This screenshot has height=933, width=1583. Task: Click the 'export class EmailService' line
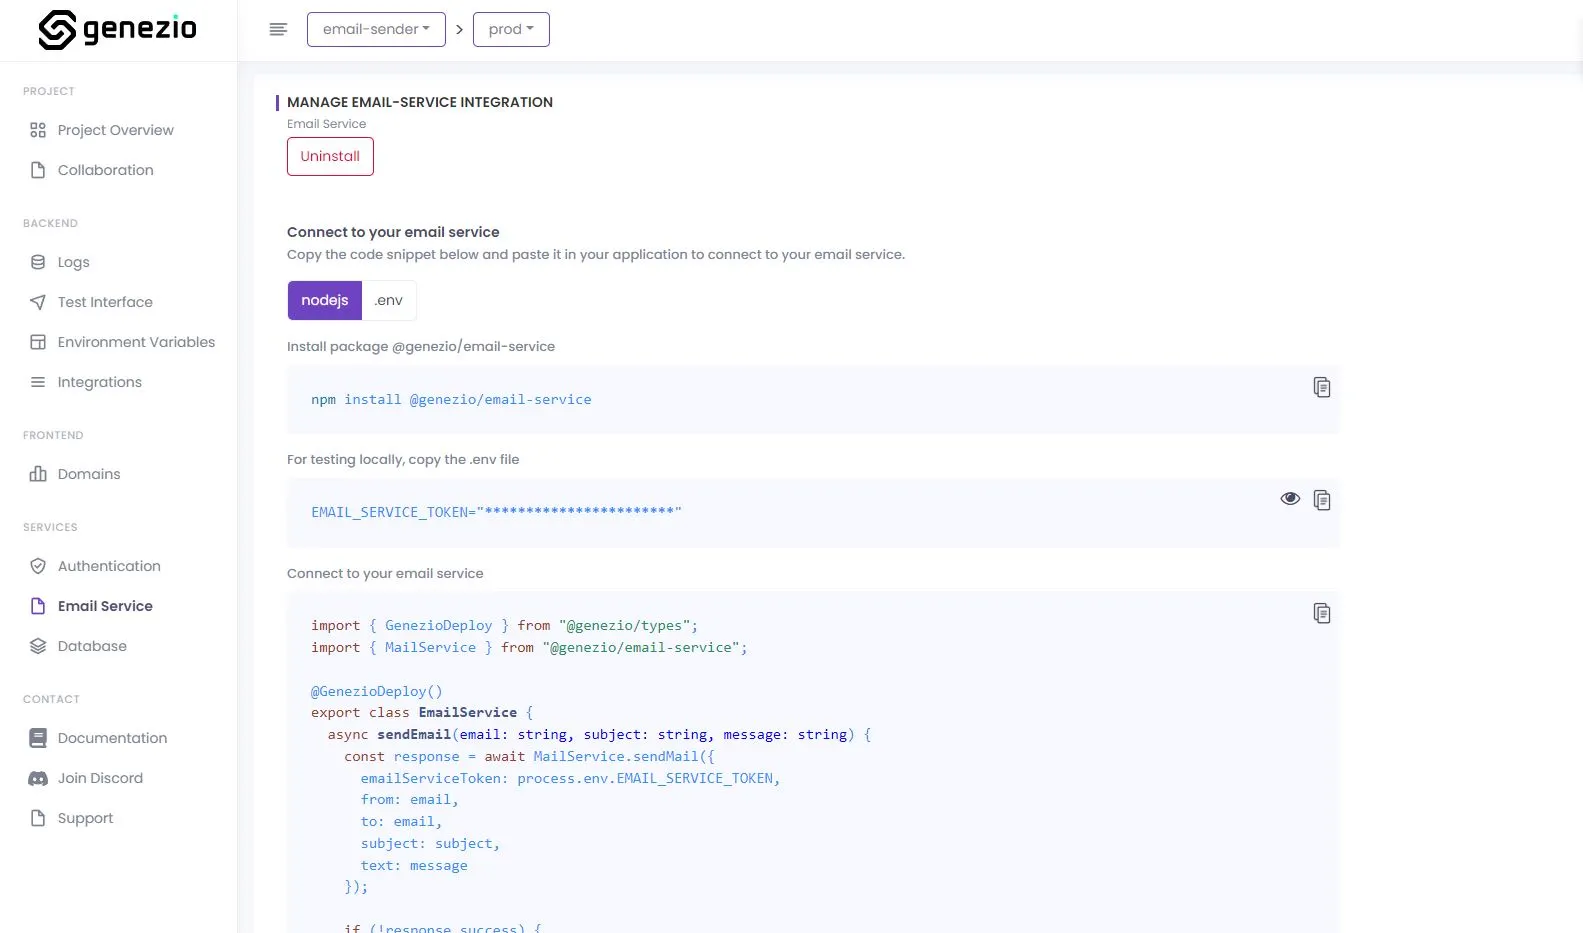tap(422, 713)
